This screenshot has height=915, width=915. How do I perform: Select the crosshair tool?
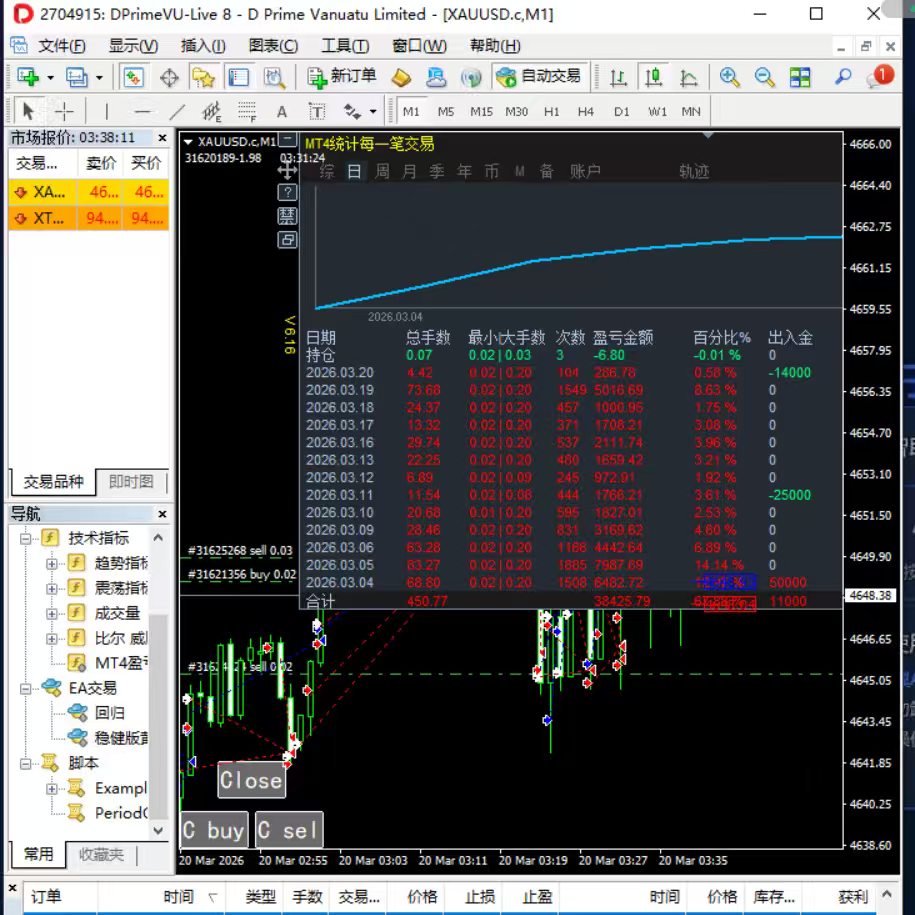64,111
